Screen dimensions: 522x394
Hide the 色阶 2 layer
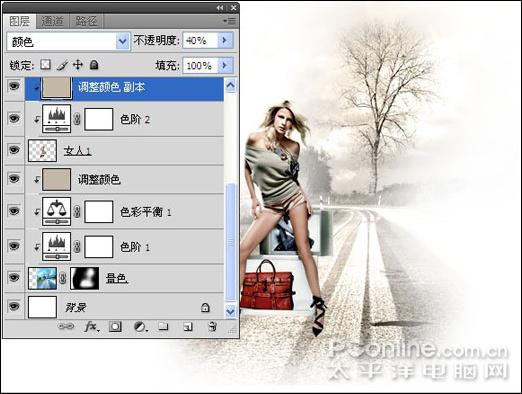(14, 118)
